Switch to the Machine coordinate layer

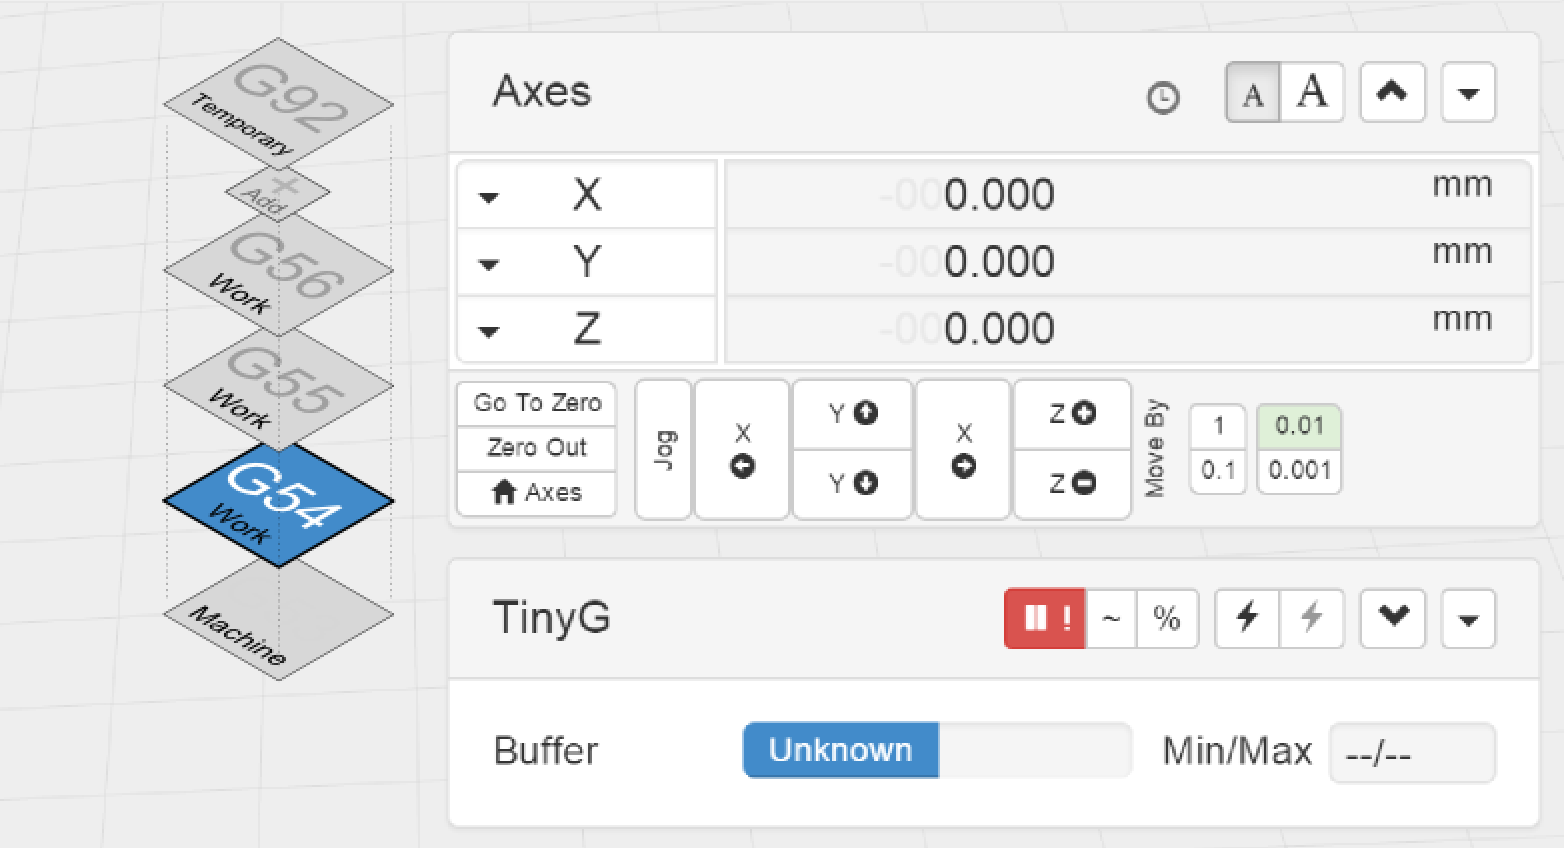279,620
